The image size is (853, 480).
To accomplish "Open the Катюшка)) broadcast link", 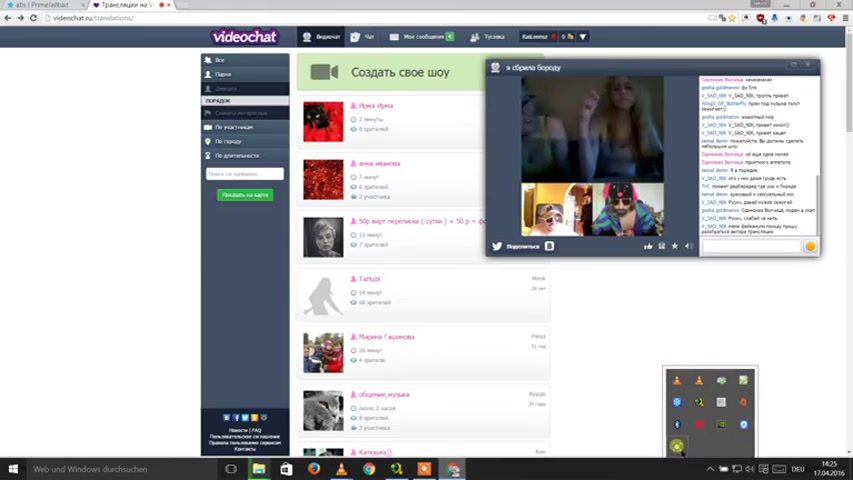I will pyautogui.click(x=375, y=452).
